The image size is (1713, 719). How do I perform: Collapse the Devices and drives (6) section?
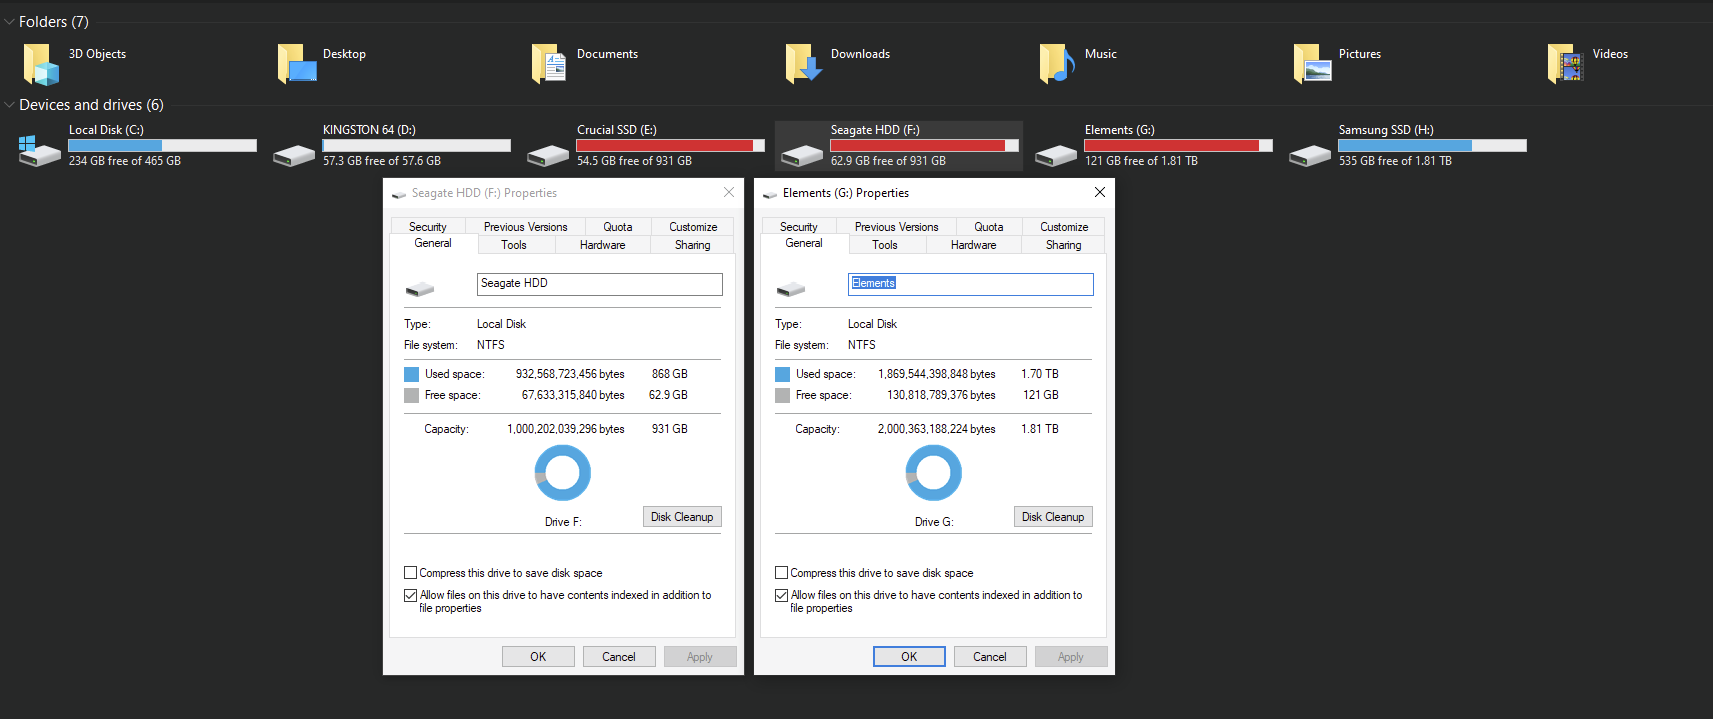[x=9, y=105]
